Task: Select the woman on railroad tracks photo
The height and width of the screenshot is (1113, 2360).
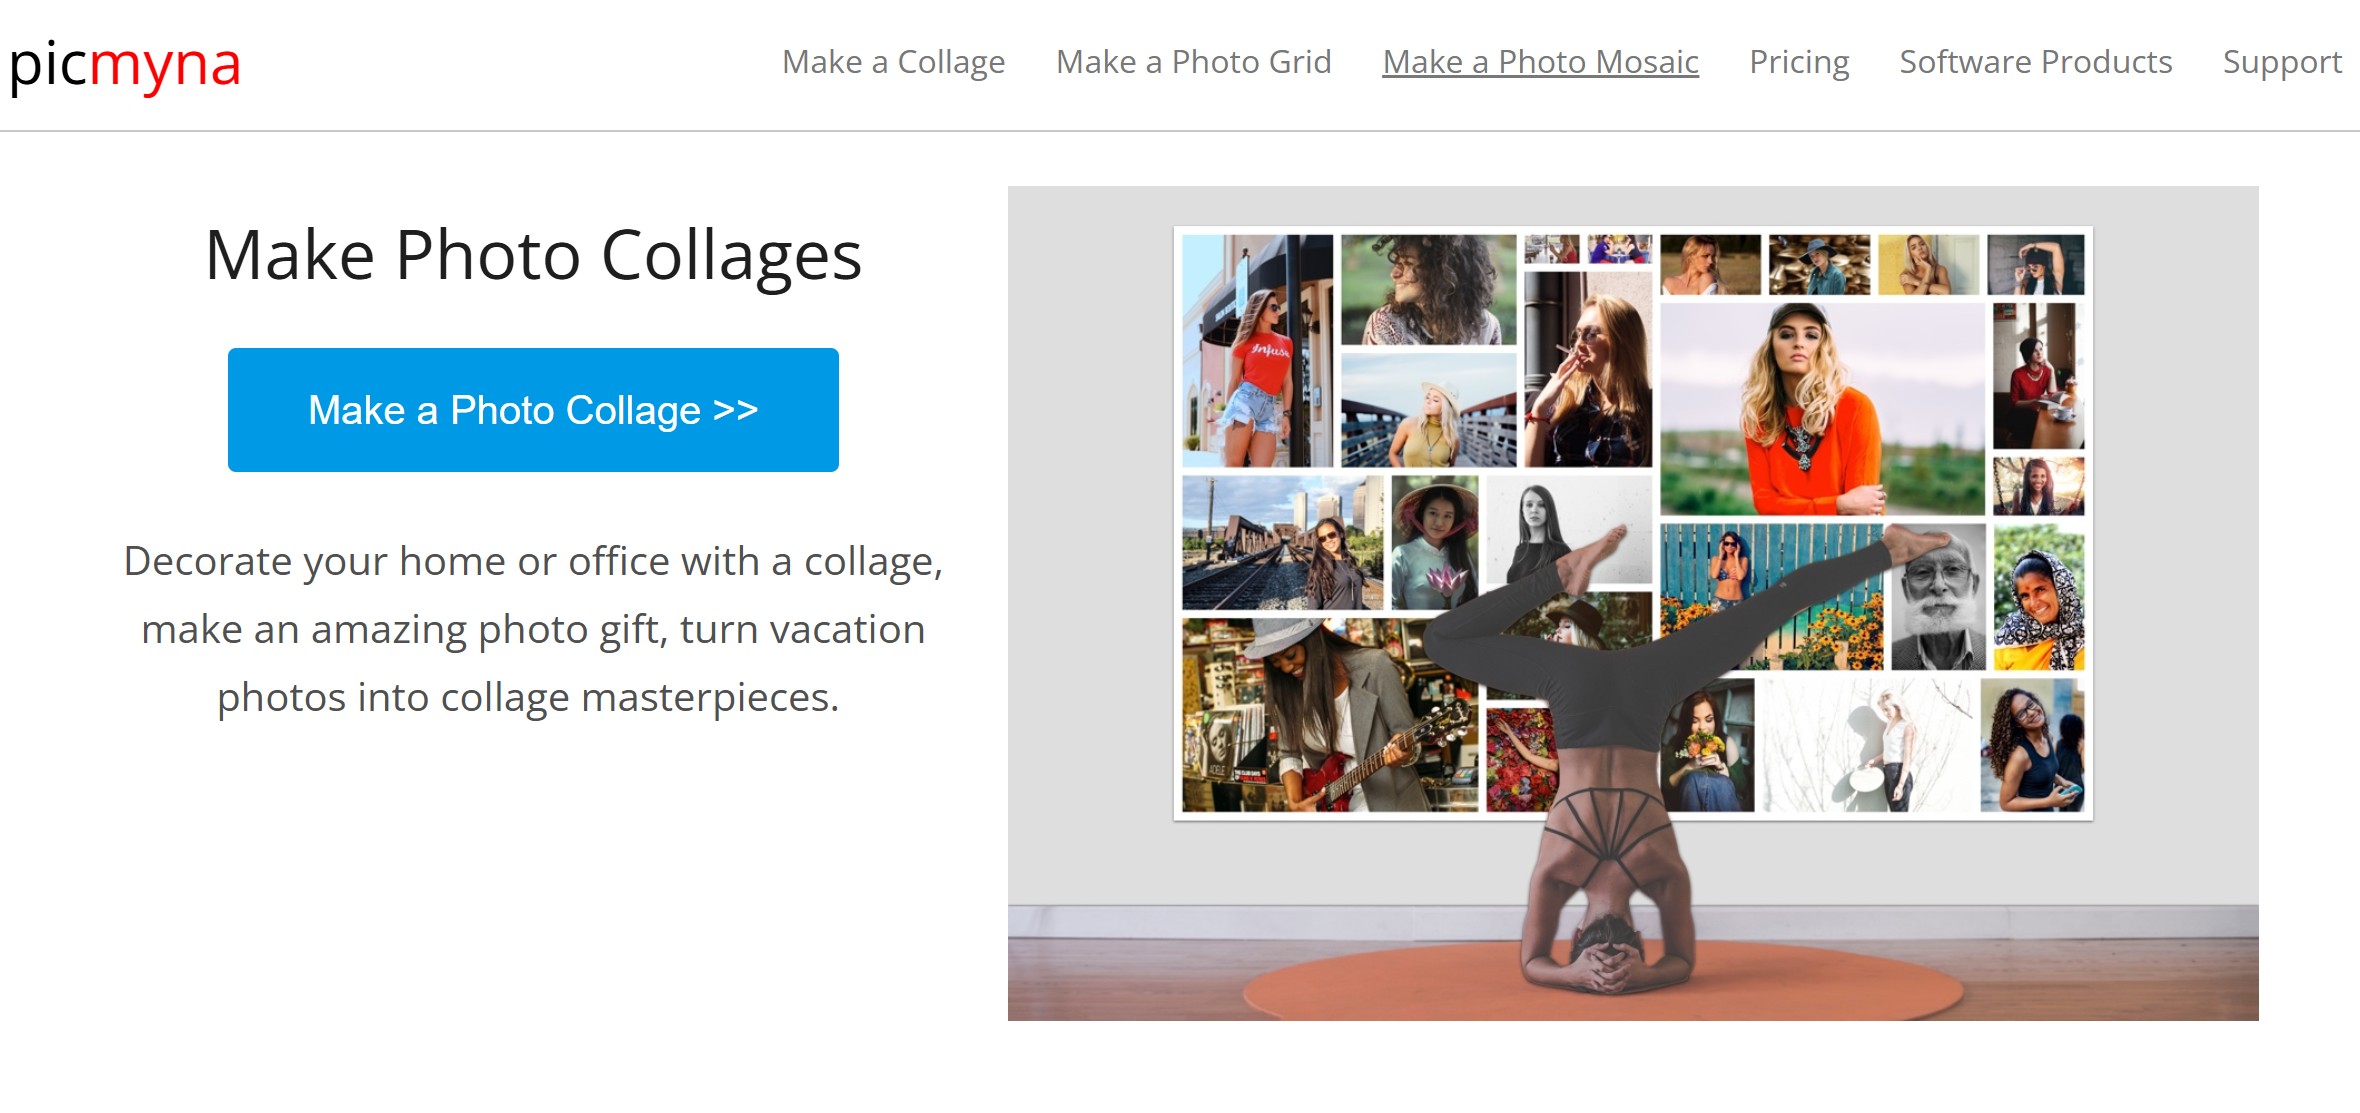Action: (1282, 542)
